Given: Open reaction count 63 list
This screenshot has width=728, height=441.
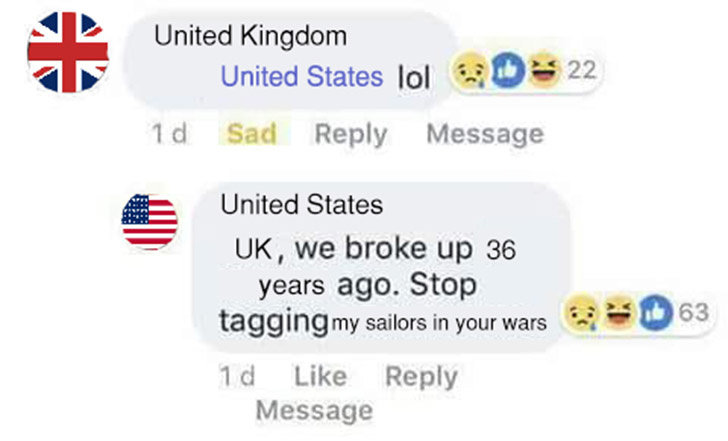Looking at the screenshot, I should pyautogui.click(x=694, y=312).
